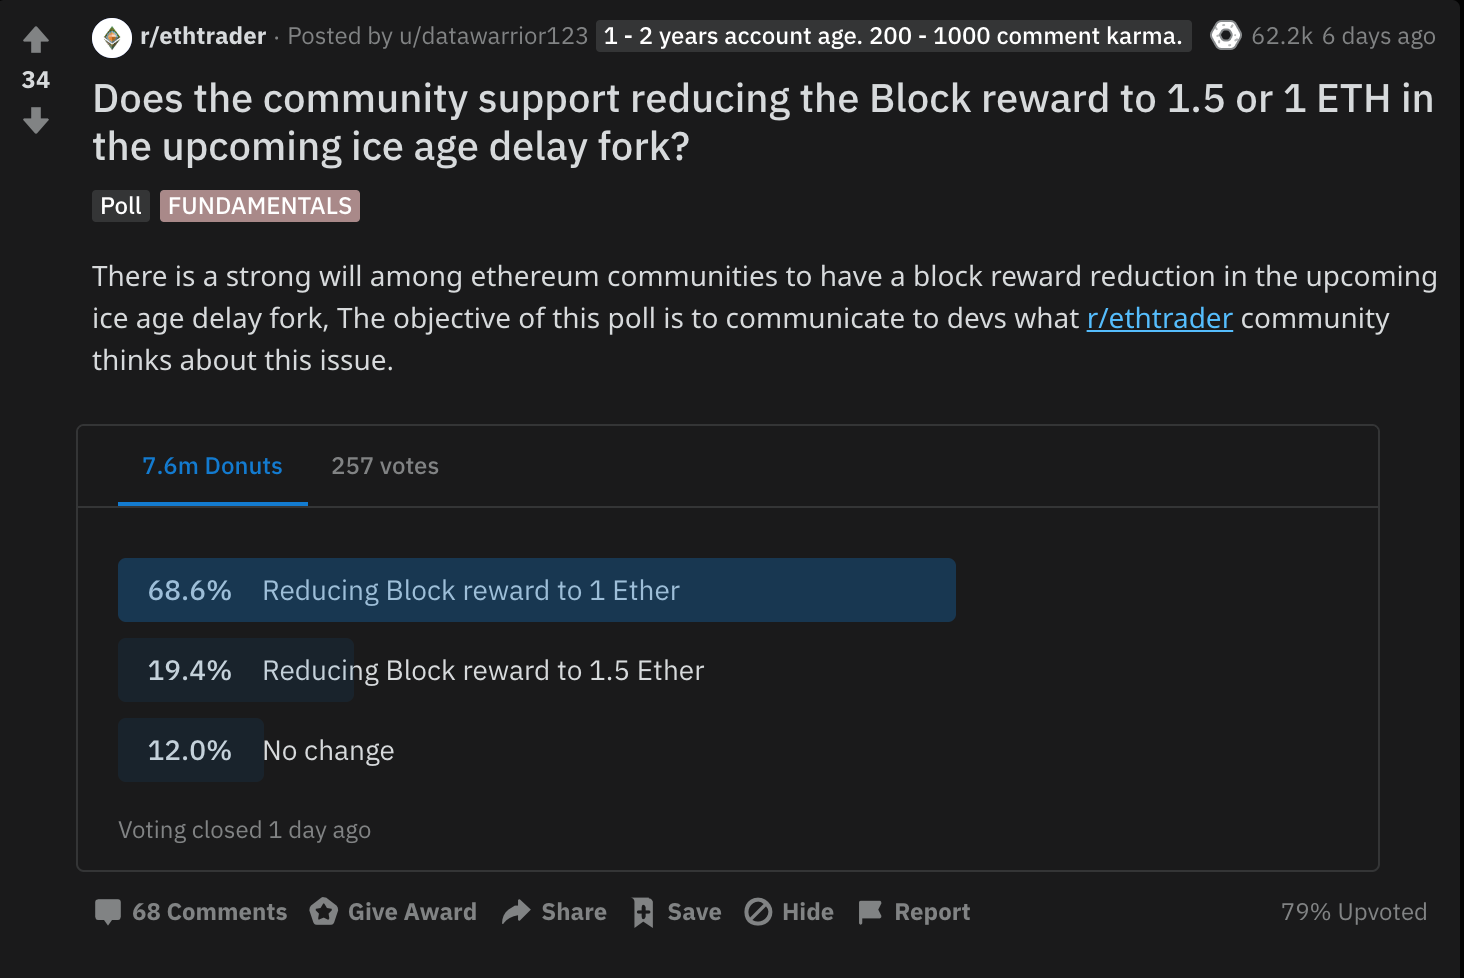Open the r/ethtrader link in post body
The width and height of the screenshot is (1464, 978).
pos(1159,318)
